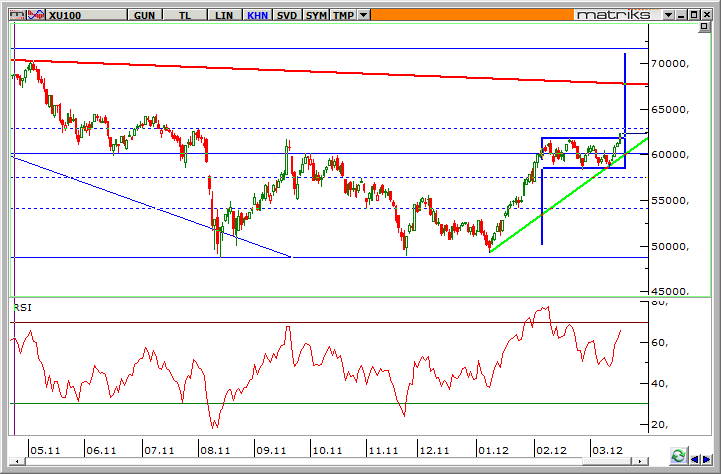
Task: Open dropdown arrow next to TMP
Action: point(363,15)
